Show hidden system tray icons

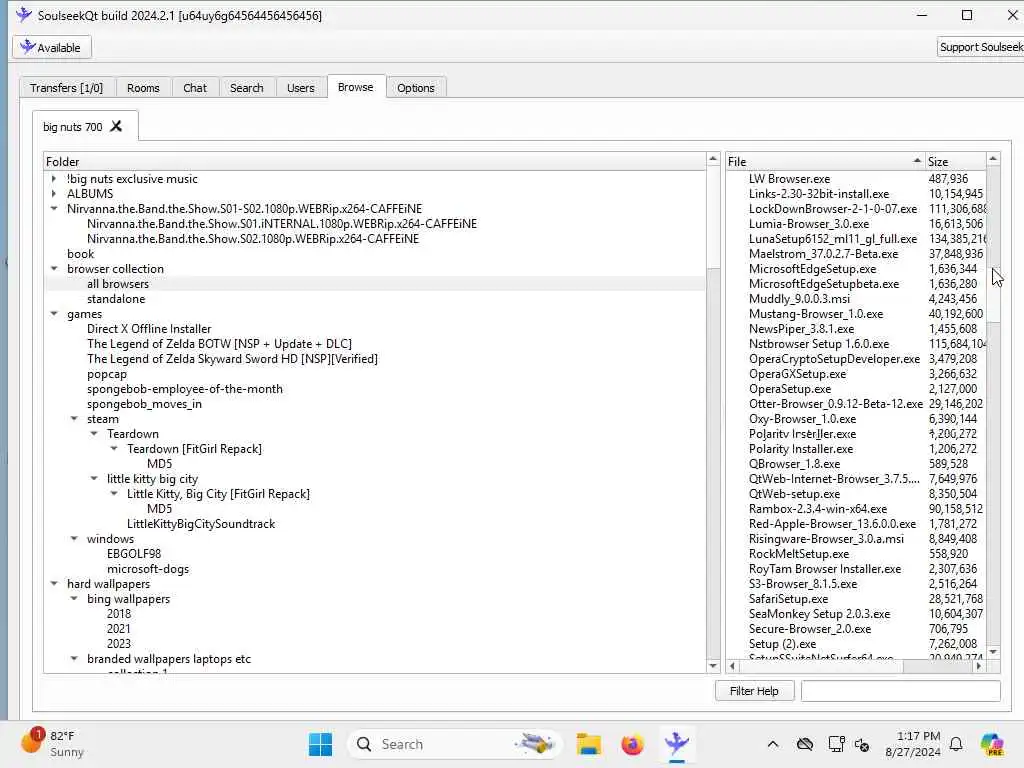(x=773, y=744)
